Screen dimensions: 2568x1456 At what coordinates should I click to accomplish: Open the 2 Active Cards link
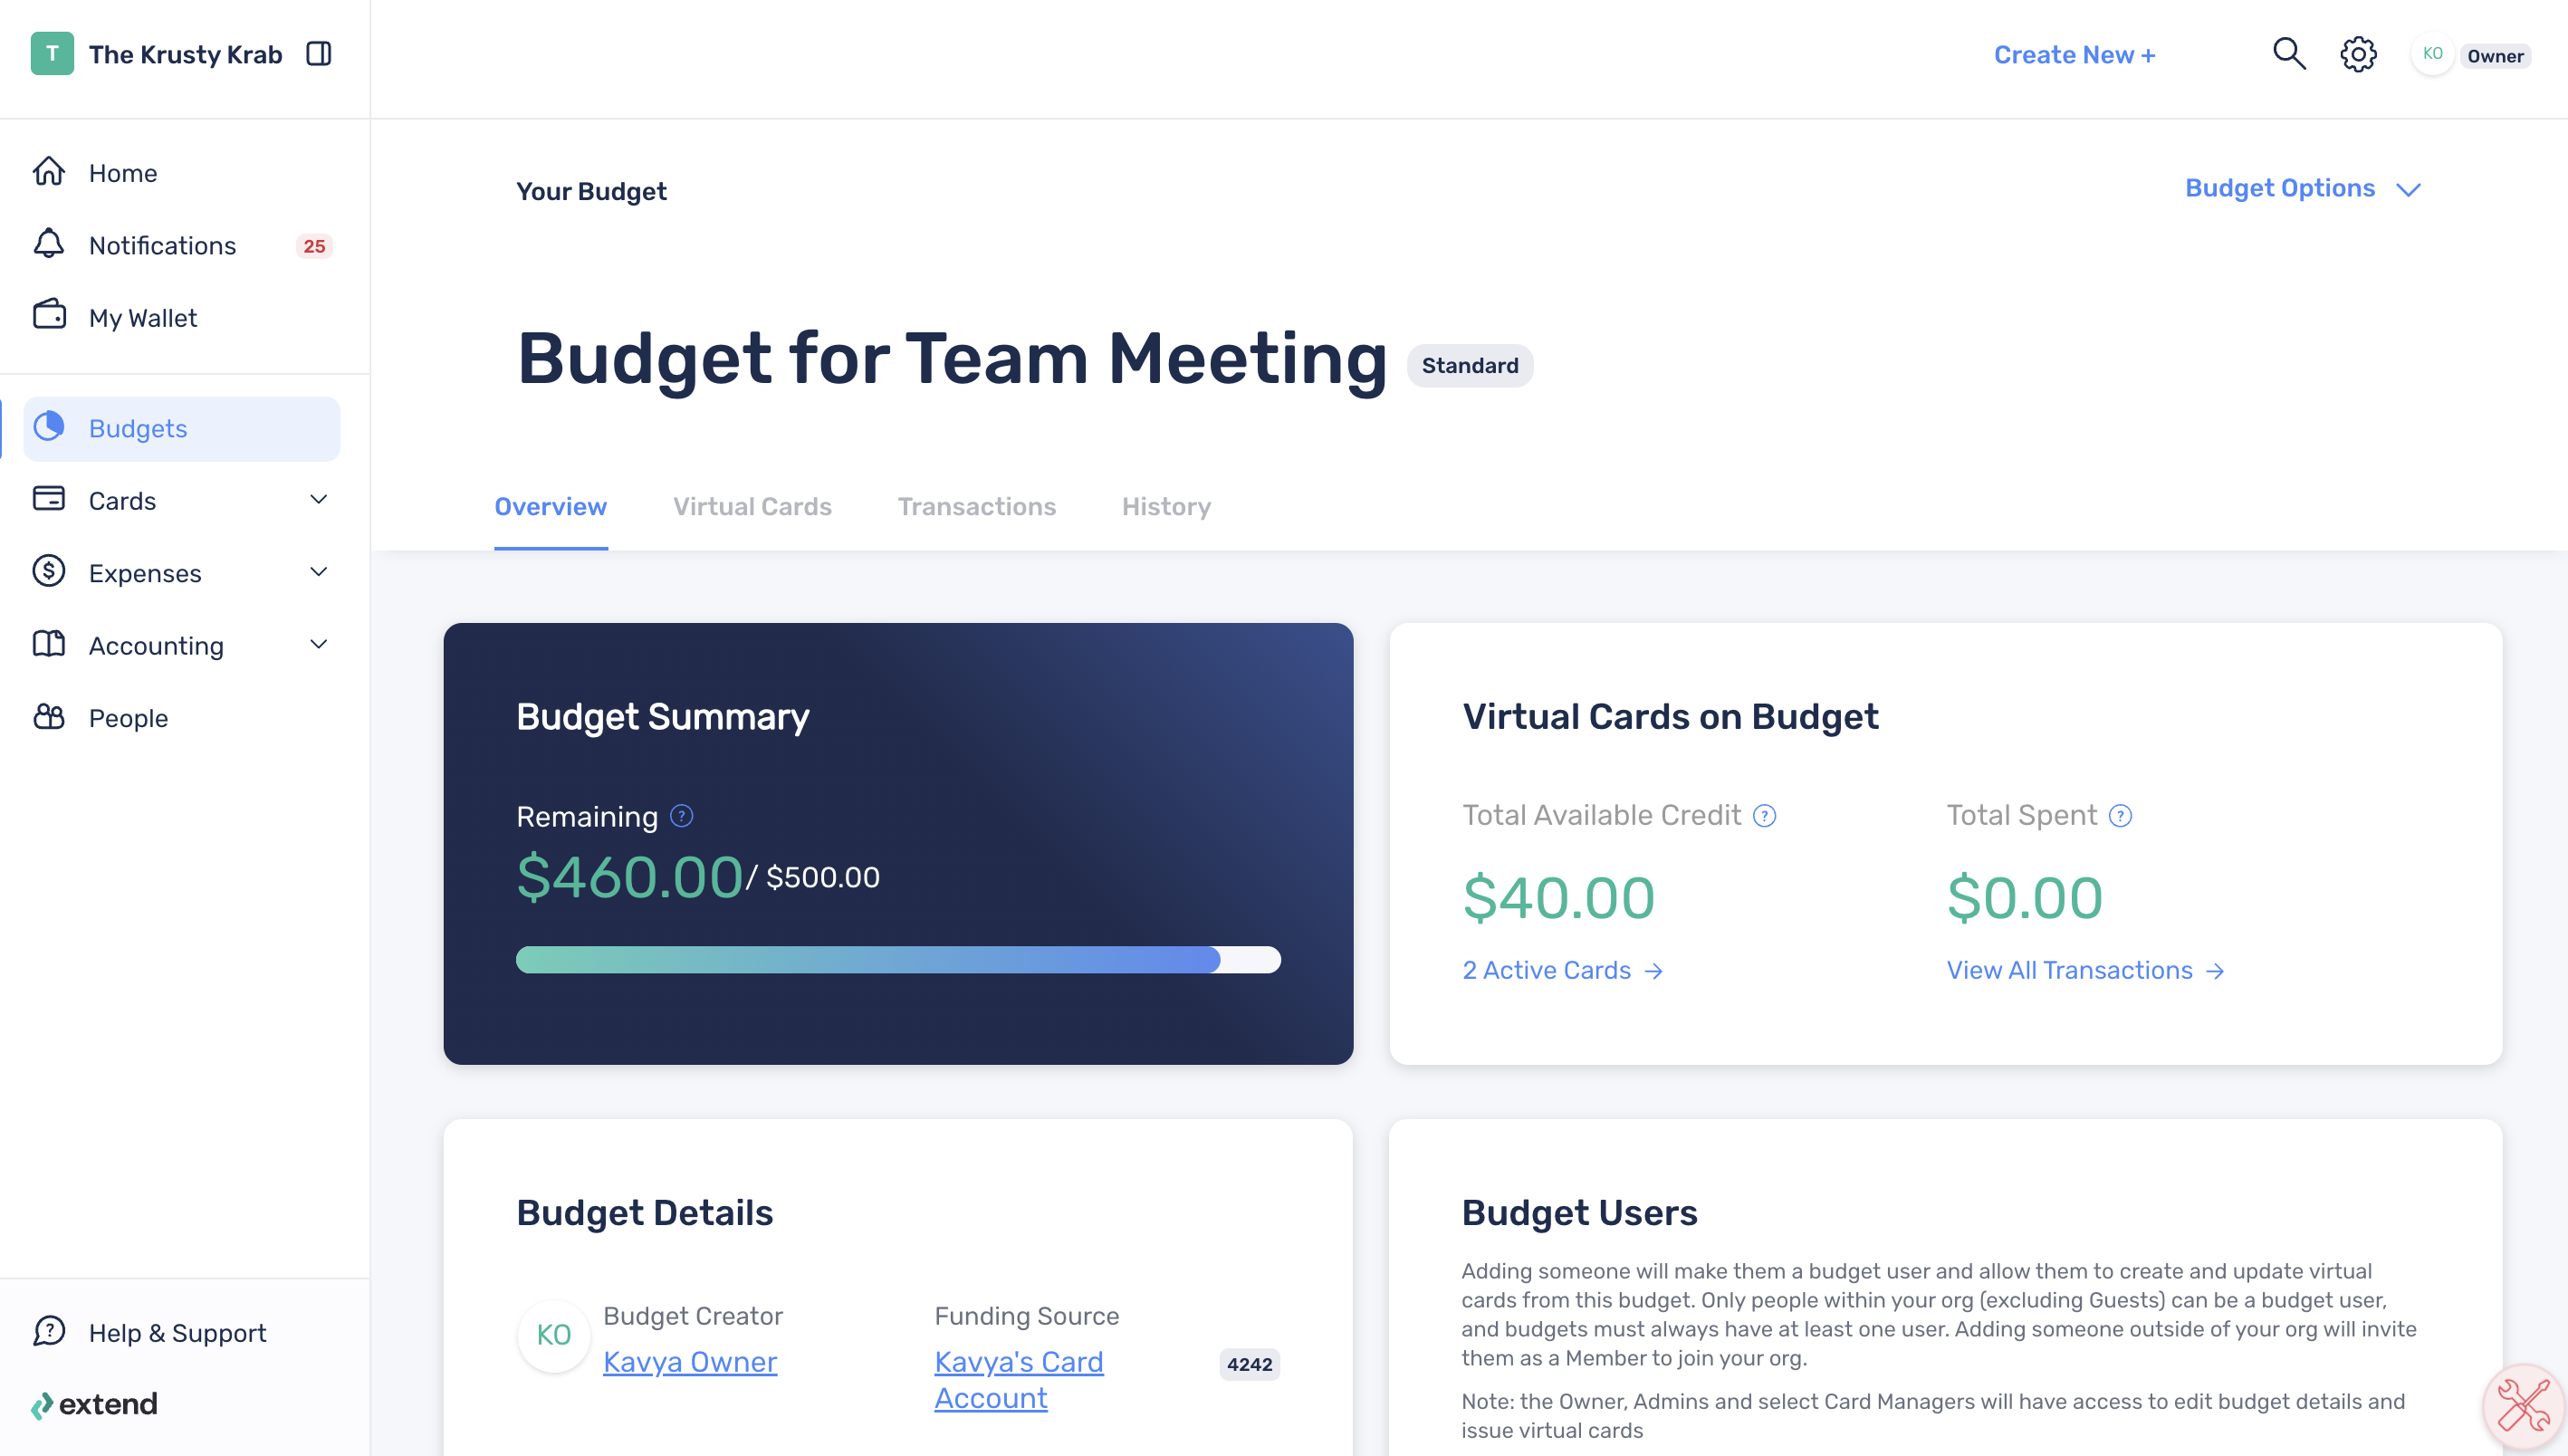[x=1563, y=970]
